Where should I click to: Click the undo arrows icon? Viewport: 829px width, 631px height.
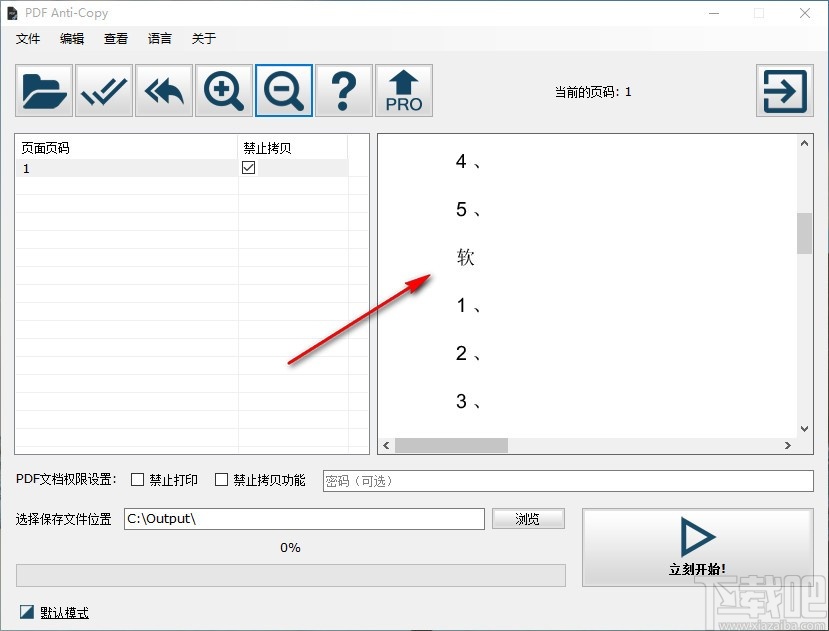(x=163, y=90)
